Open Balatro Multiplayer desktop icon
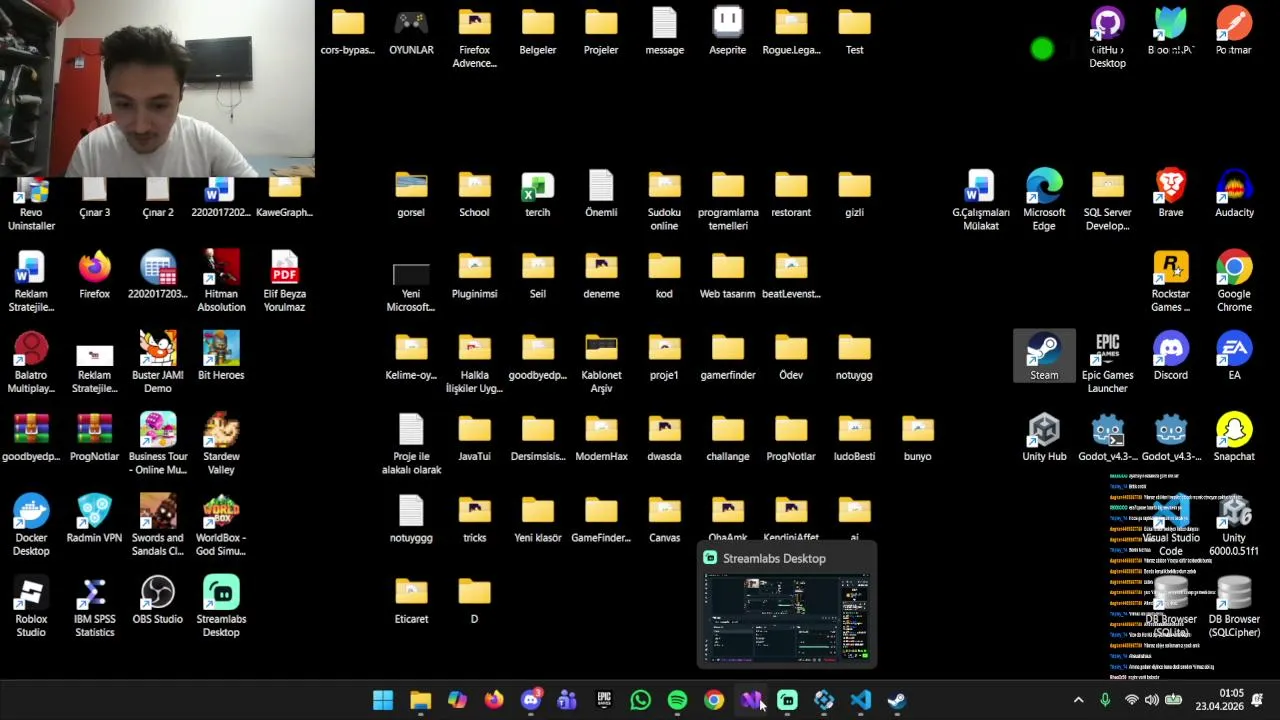 coord(31,362)
